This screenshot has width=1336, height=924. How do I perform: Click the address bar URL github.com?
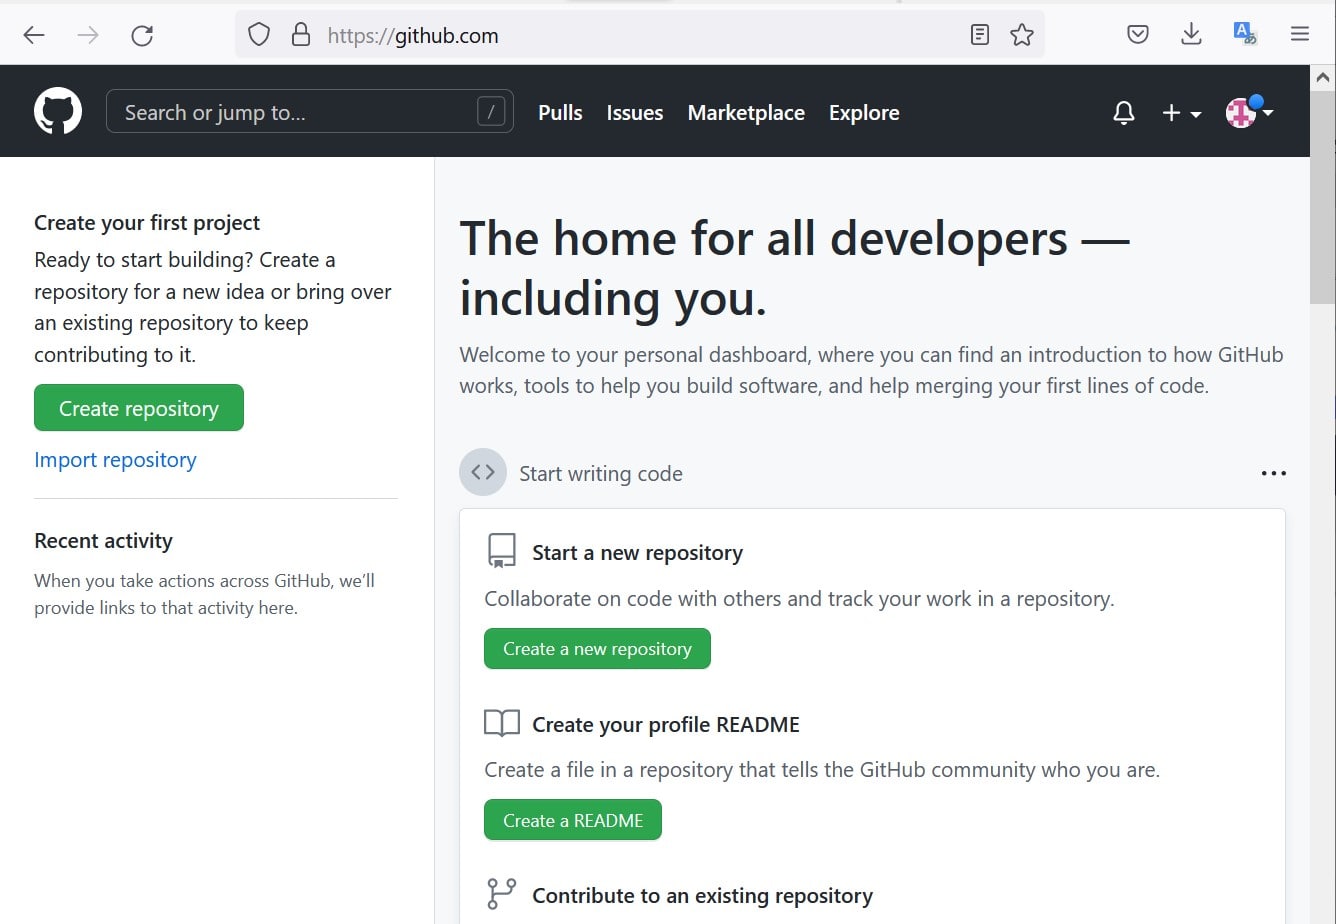coord(413,36)
